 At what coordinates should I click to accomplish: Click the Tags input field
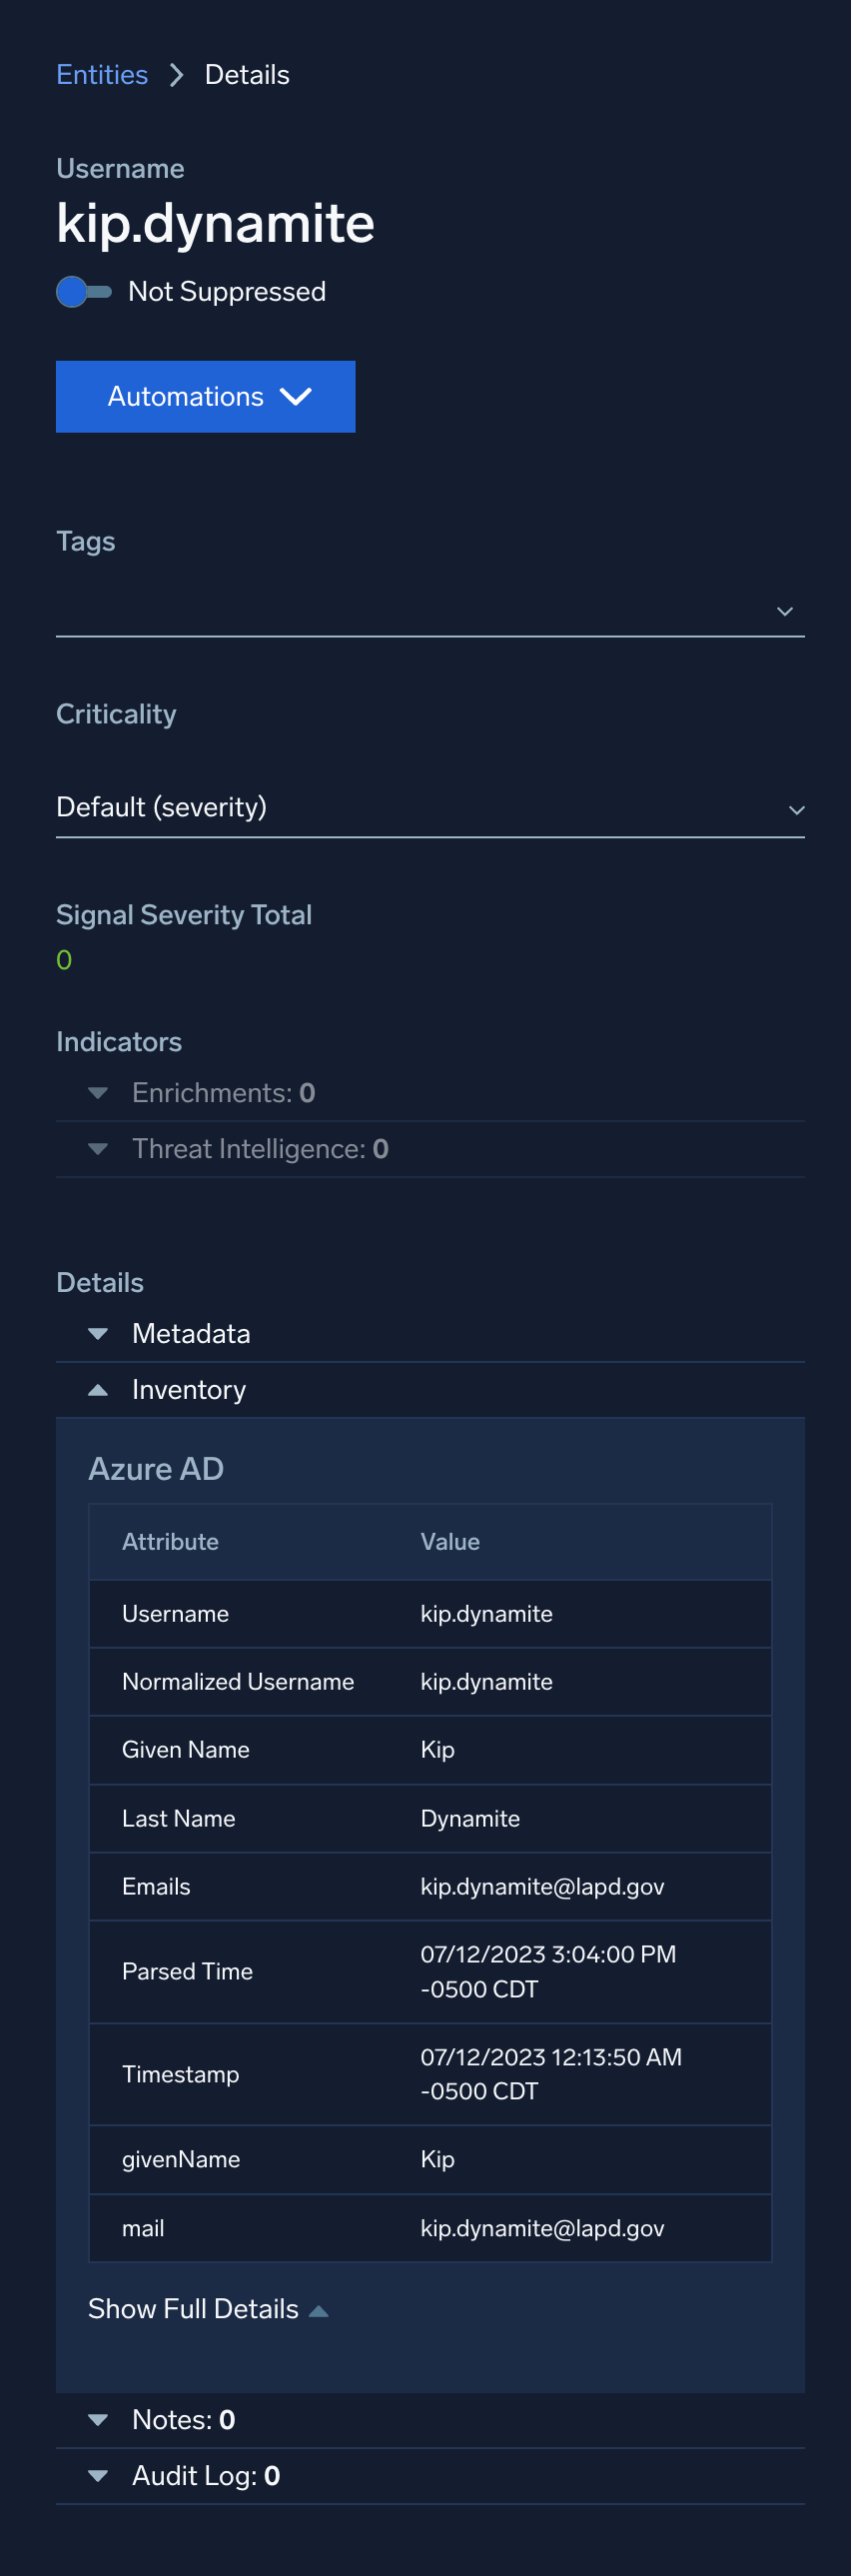click(400, 610)
